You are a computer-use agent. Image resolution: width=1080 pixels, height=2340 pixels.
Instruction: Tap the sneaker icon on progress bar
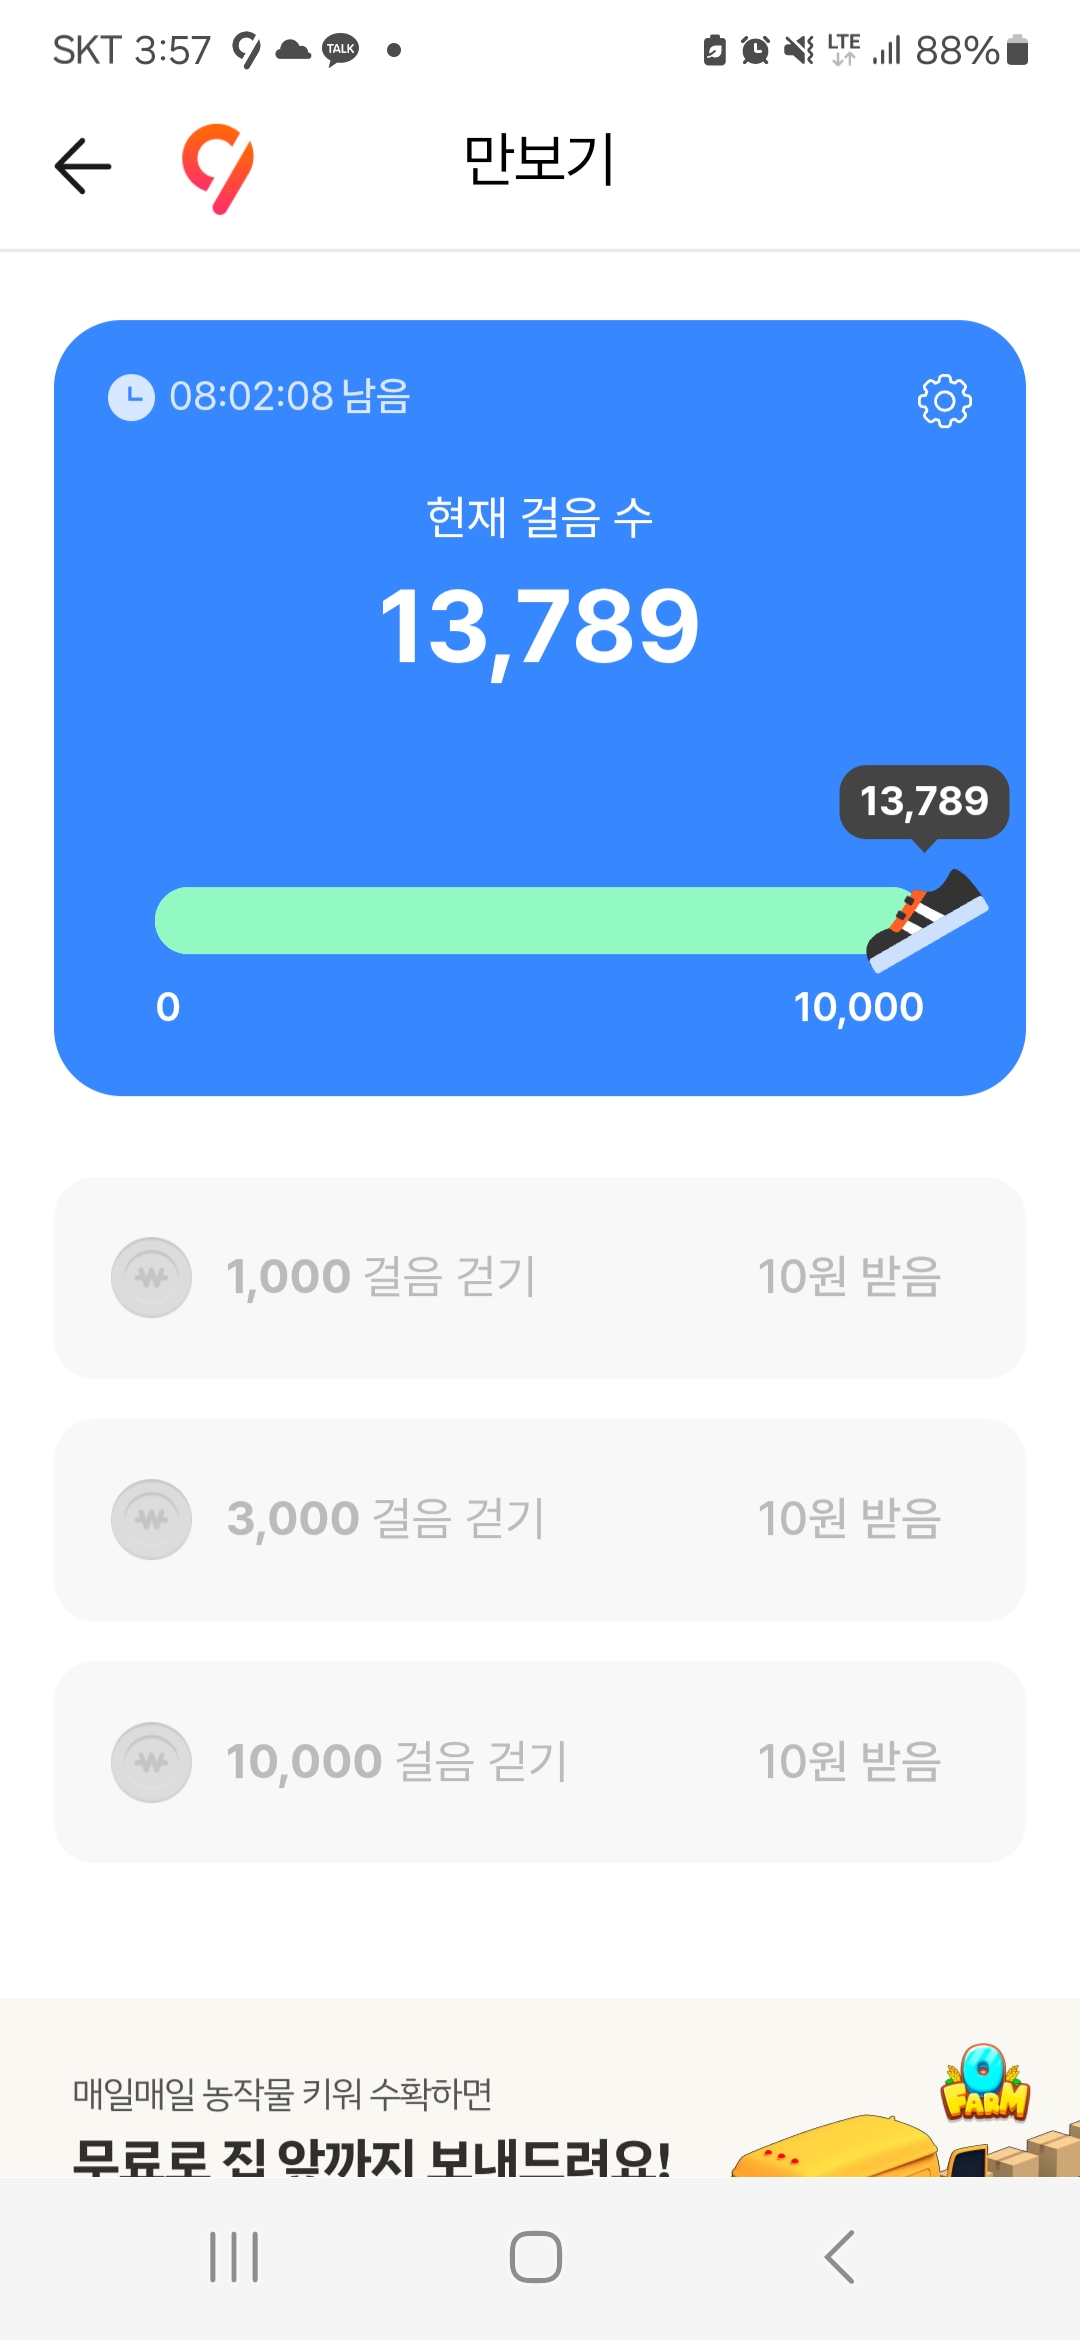click(926, 919)
